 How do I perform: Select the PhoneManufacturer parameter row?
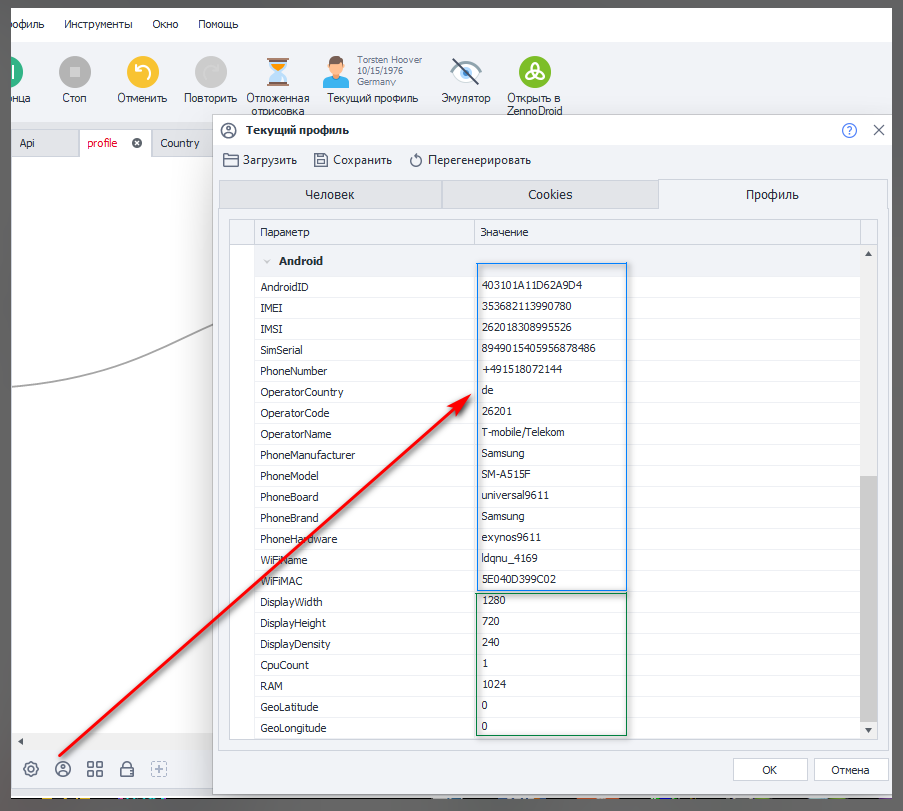coord(557,455)
